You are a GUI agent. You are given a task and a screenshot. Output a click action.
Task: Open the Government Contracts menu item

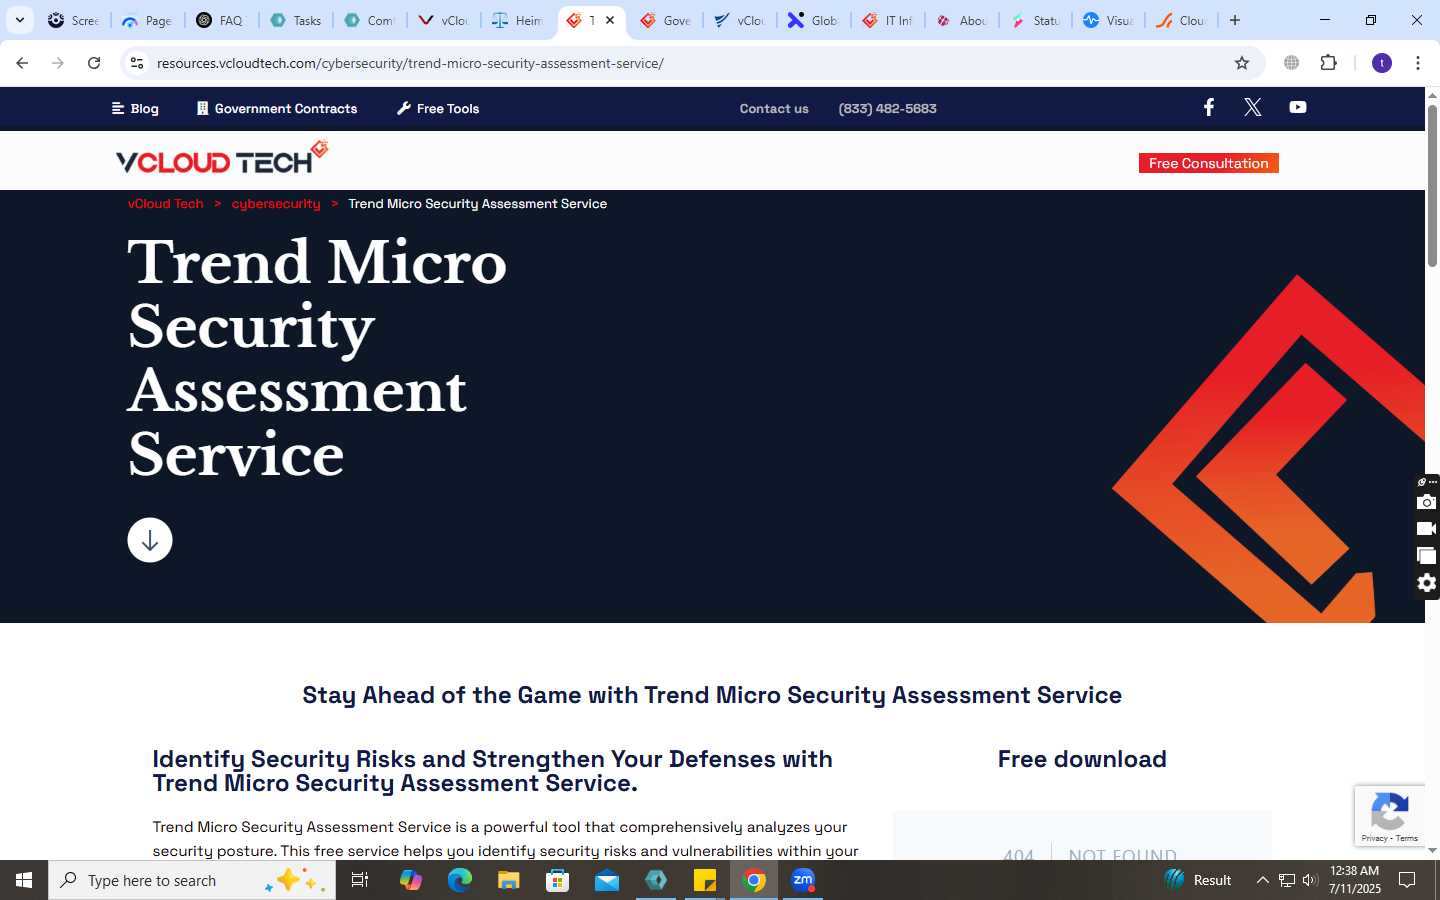pyautogui.click(x=277, y=109)
